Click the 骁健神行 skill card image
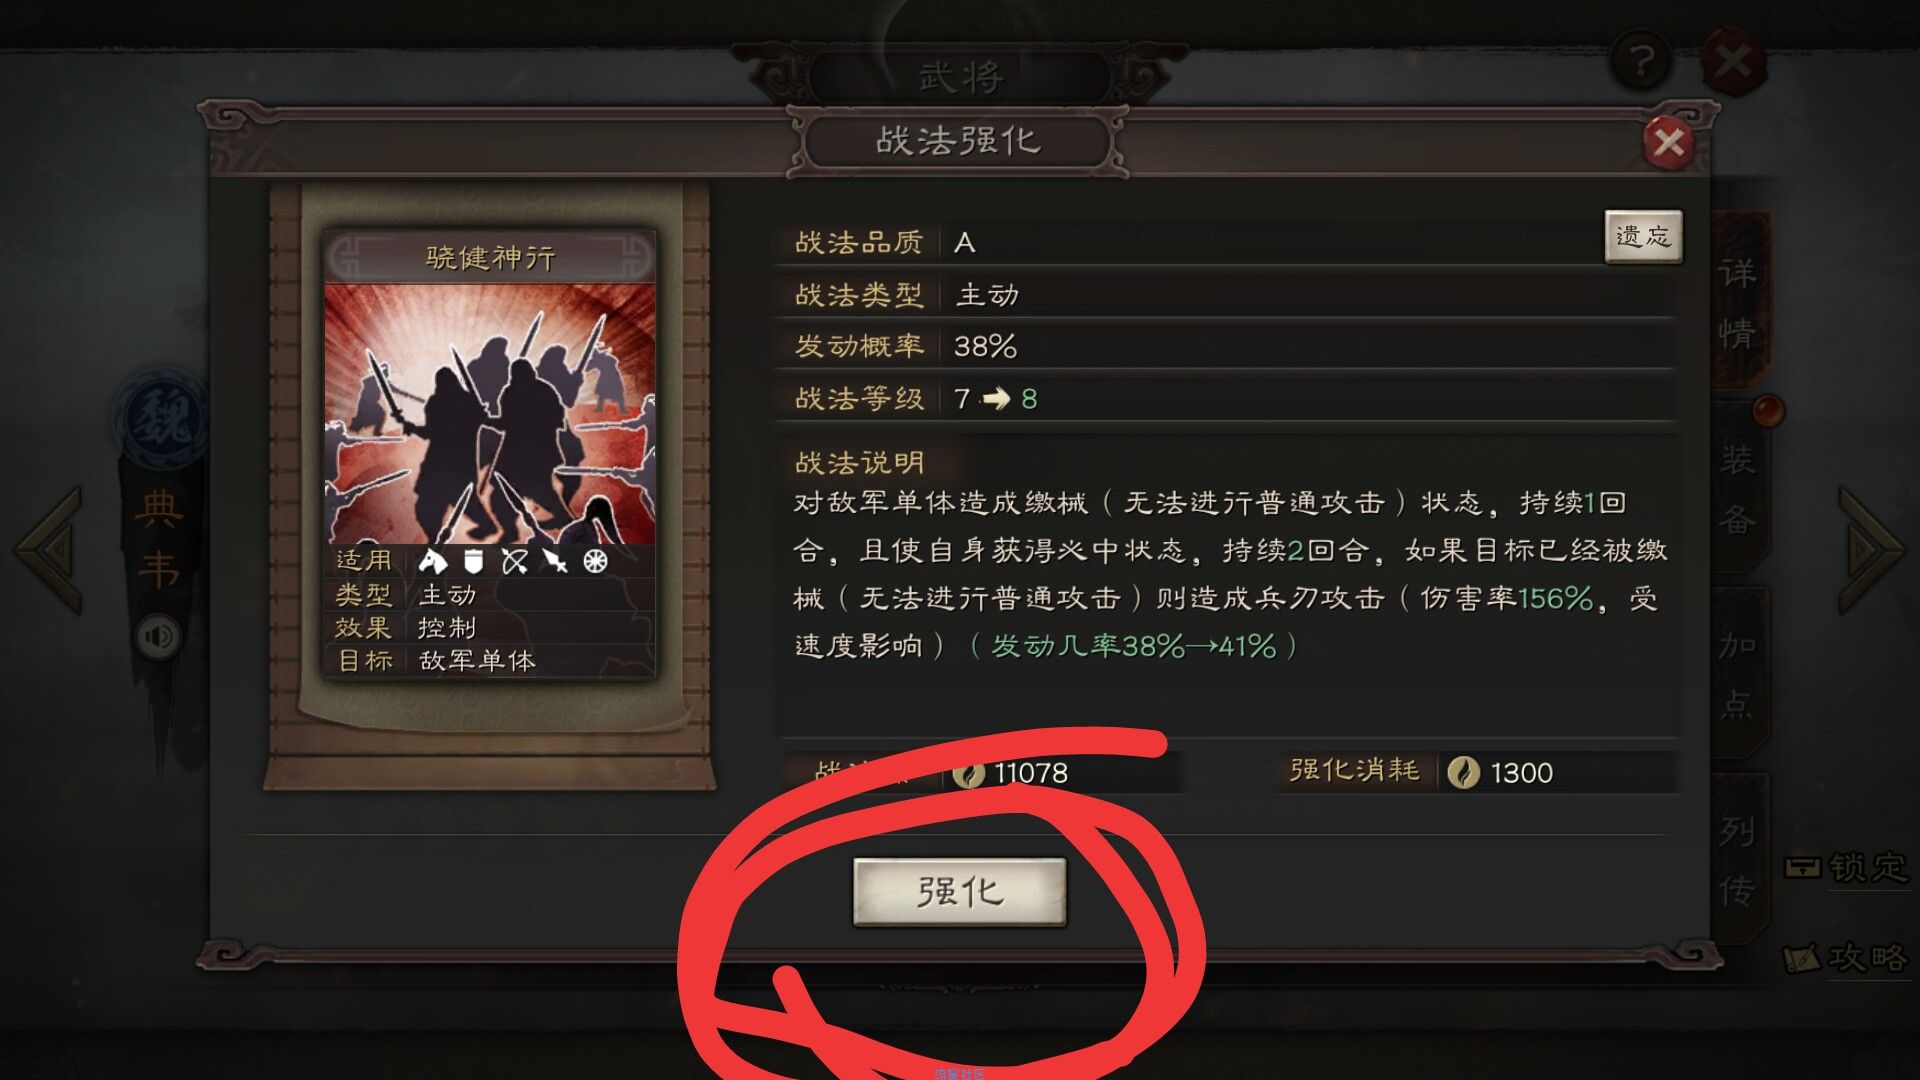The height and width of the screenshot is (1080, 1920). pos(490,413)
